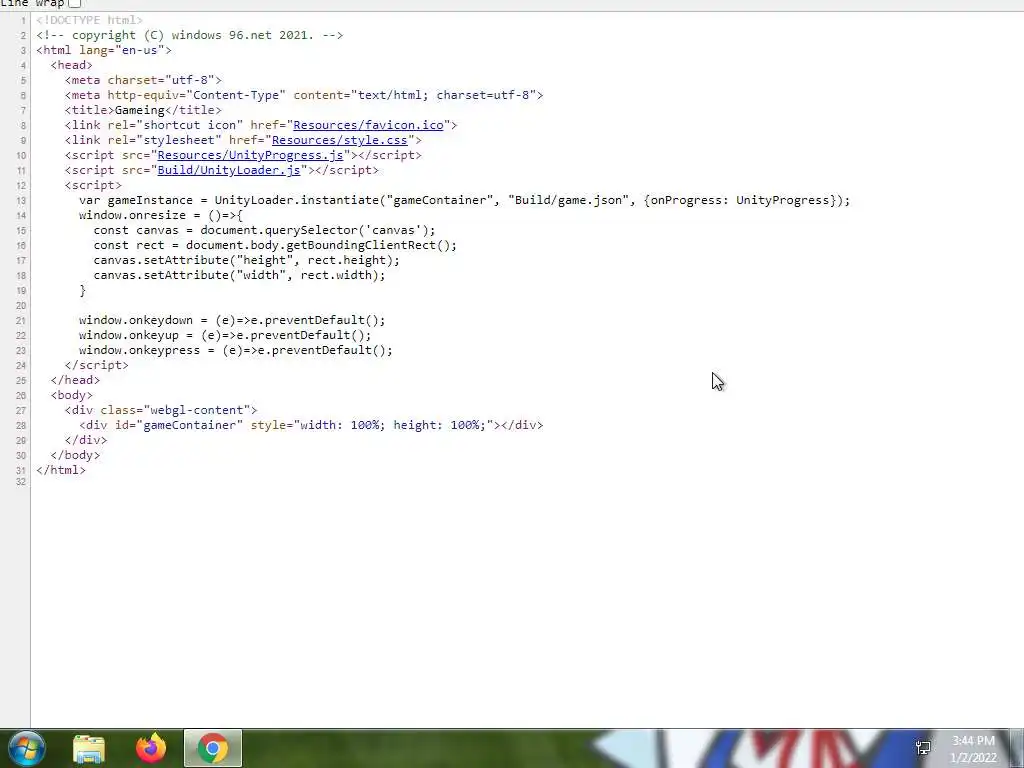This screenshot has width=1024, height=768.
Task: Click the getBoundingClientRect line
Action: 275,245
